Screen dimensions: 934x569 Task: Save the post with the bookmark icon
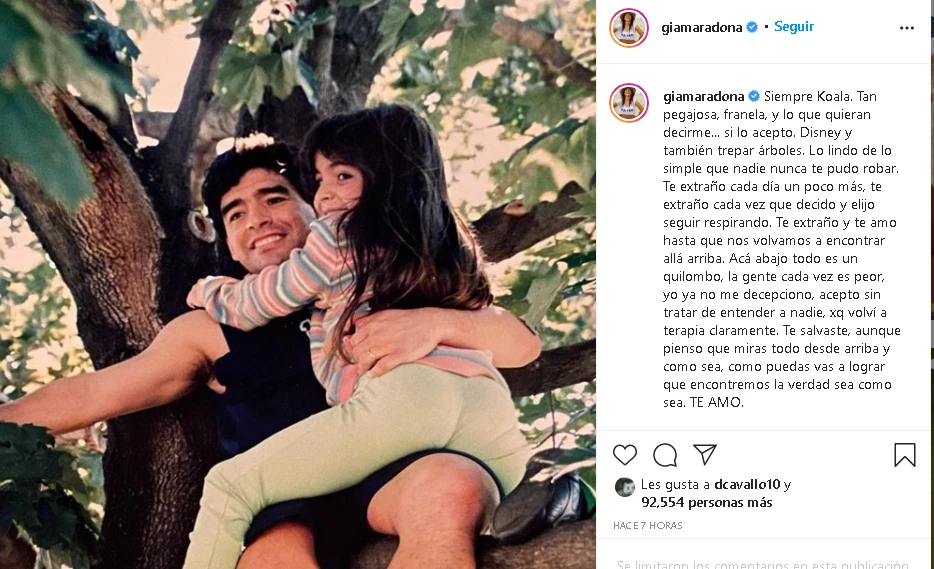pyautogui.click(x=905, y=455)
